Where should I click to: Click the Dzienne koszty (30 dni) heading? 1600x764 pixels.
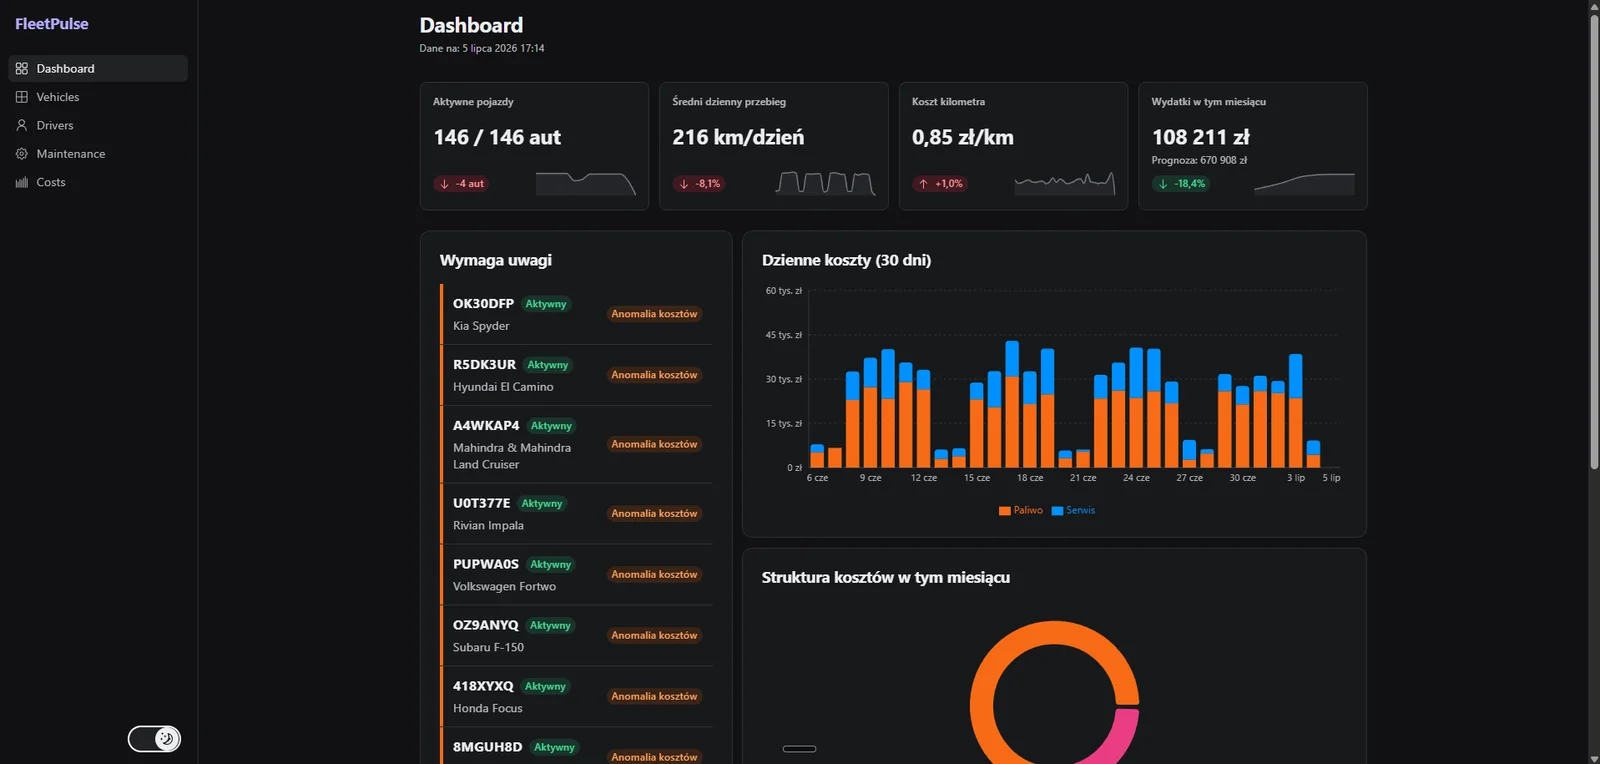tap(846, 260)
